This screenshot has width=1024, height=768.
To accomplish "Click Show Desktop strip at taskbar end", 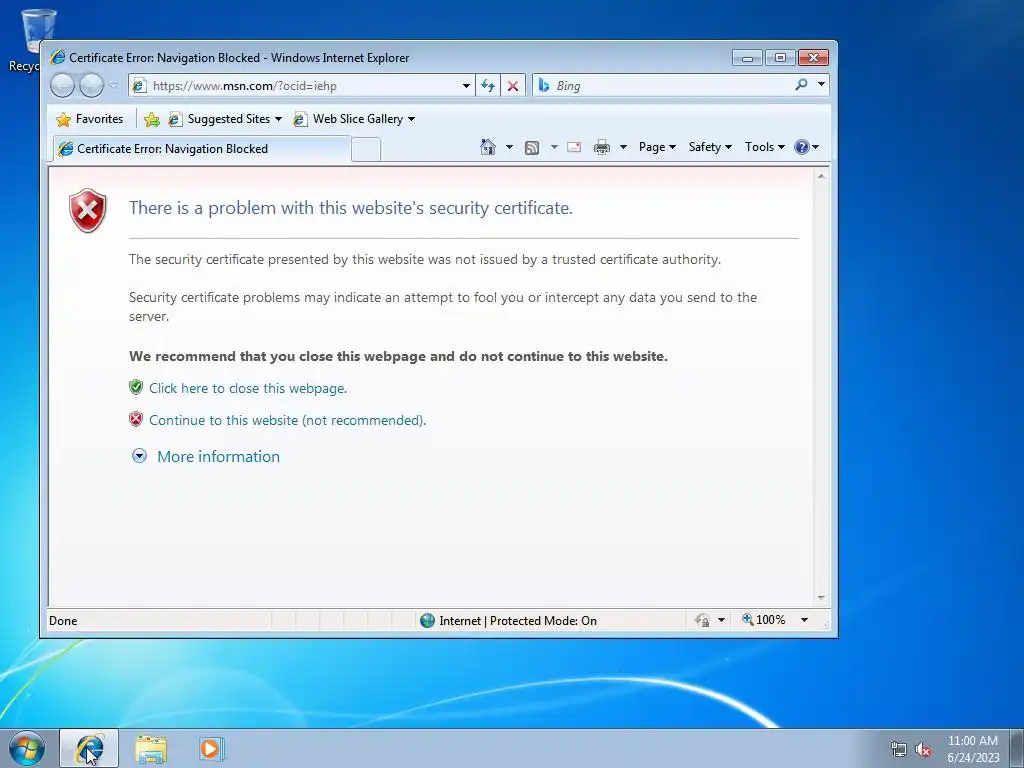I will [x=1017, y=748].
